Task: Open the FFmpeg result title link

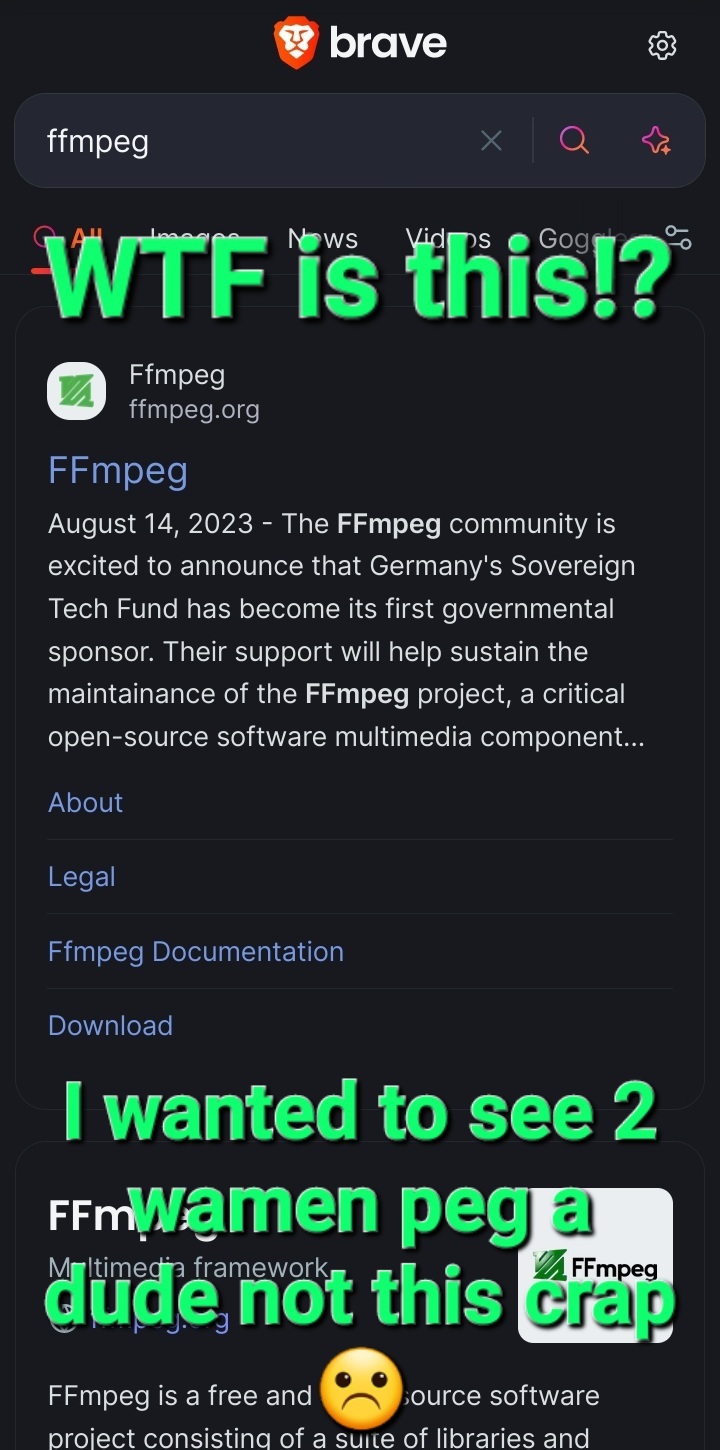Action: click(118, 470)
